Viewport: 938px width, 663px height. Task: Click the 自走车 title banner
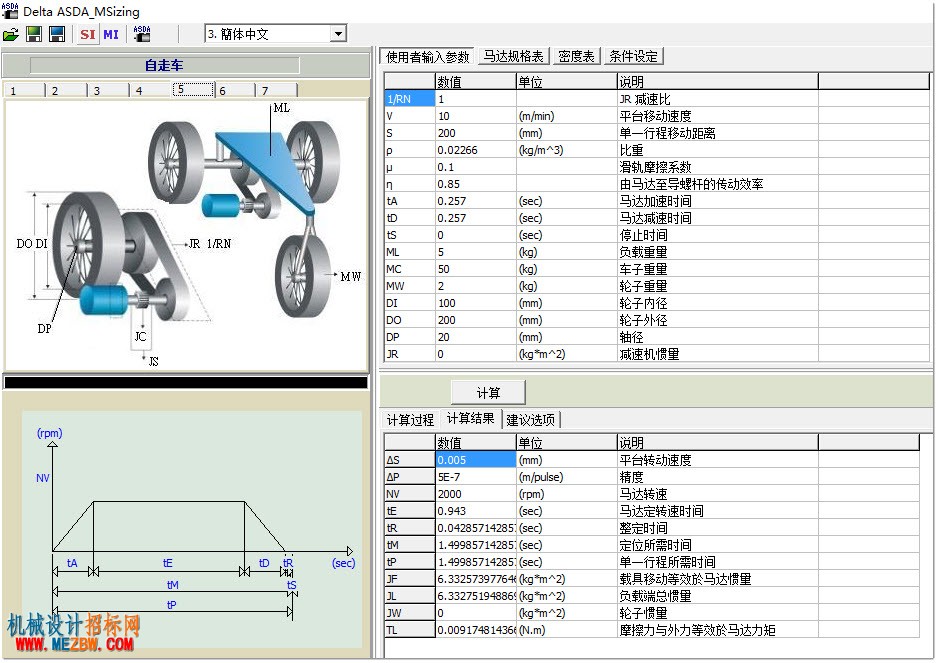[165, 65]
